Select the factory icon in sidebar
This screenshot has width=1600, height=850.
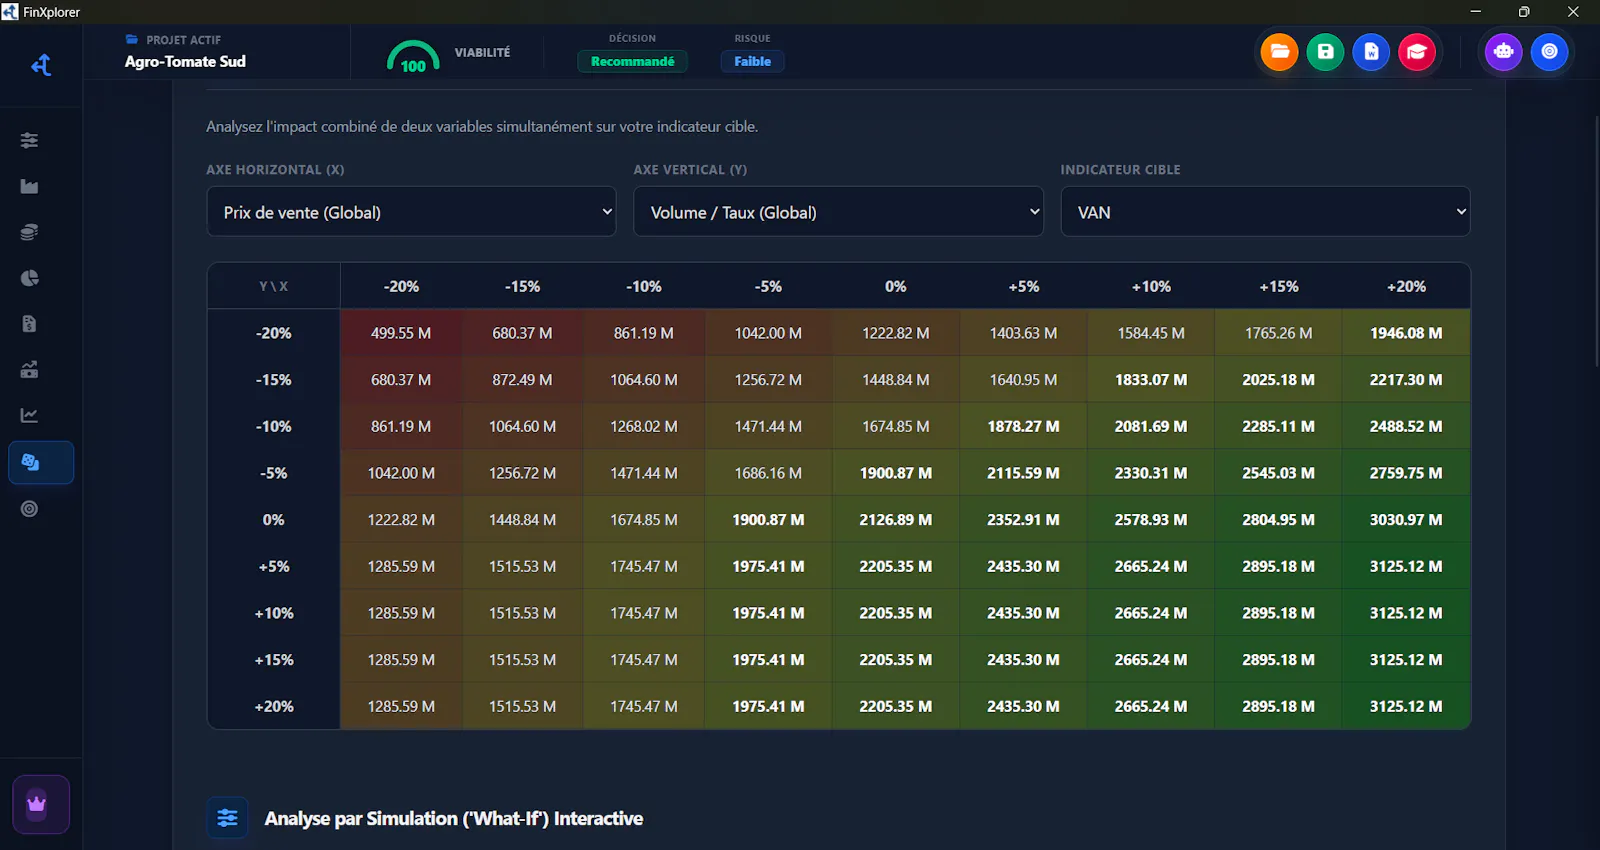point(29,186)
